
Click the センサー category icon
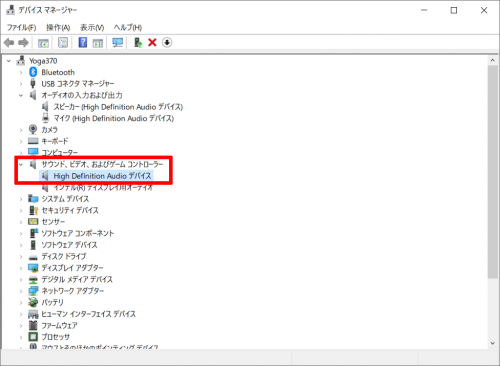point(33,222)
